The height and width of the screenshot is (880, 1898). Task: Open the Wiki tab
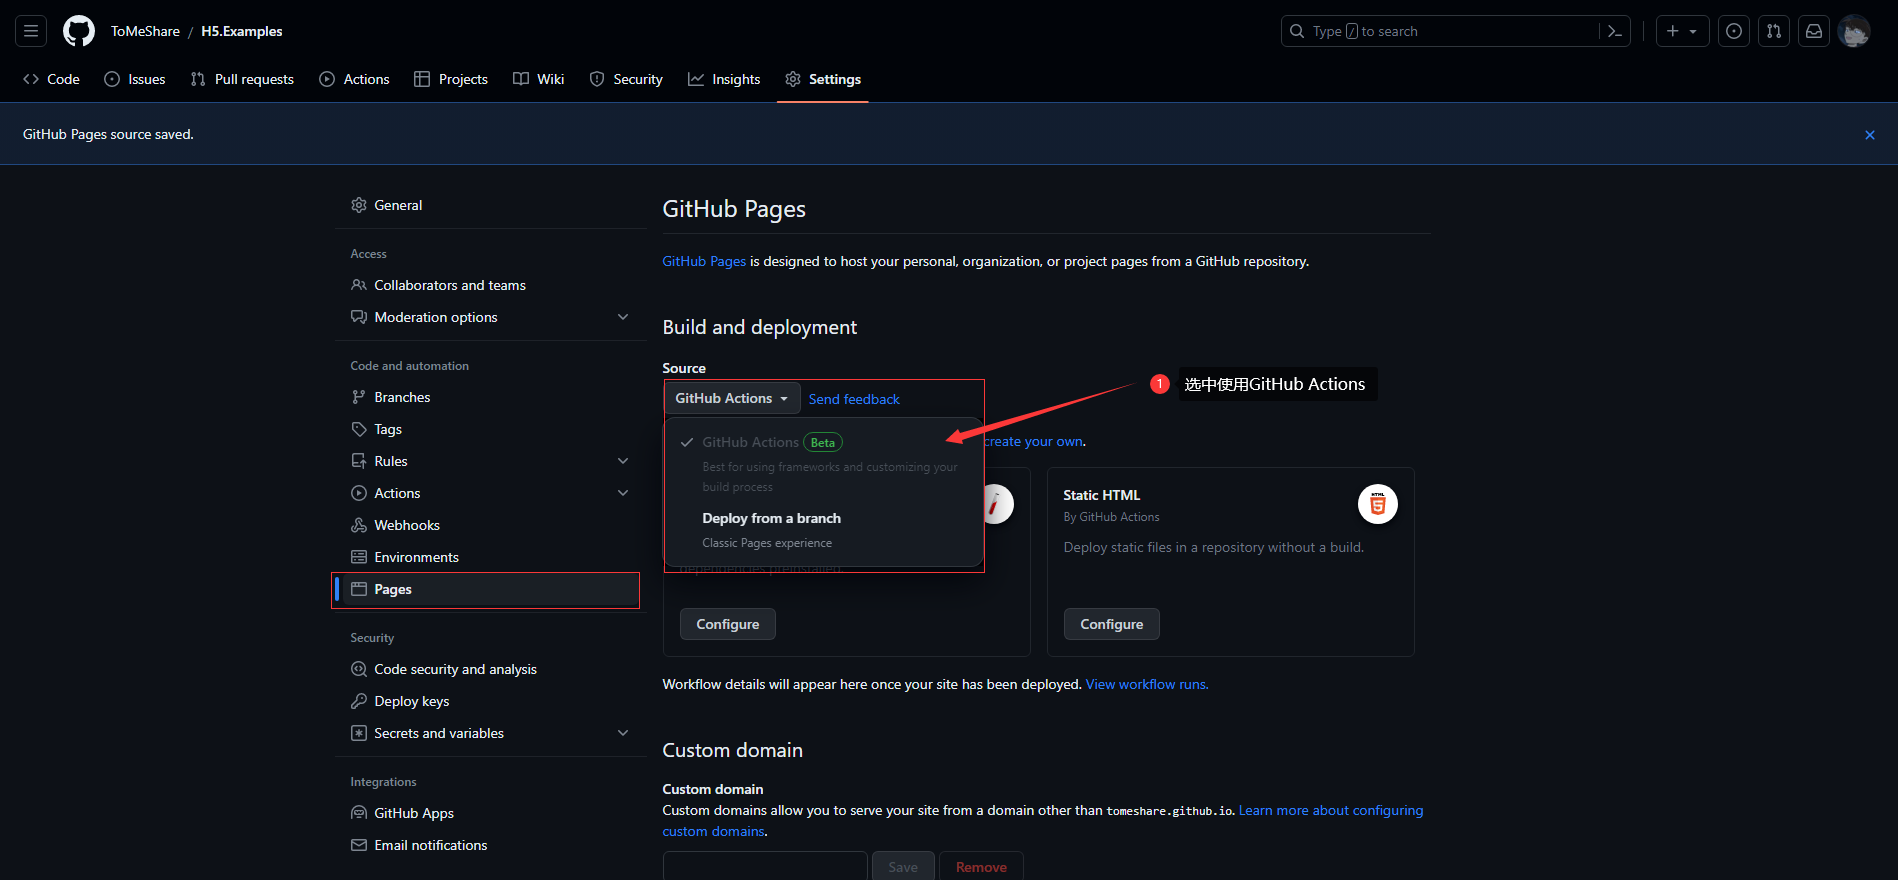[539, 79]
